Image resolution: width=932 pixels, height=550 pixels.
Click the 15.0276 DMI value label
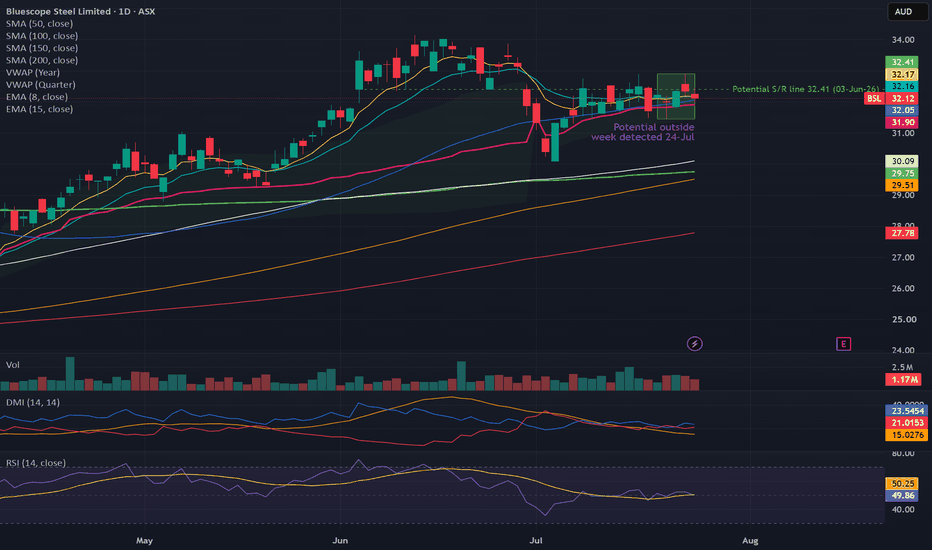pos(906,435)
